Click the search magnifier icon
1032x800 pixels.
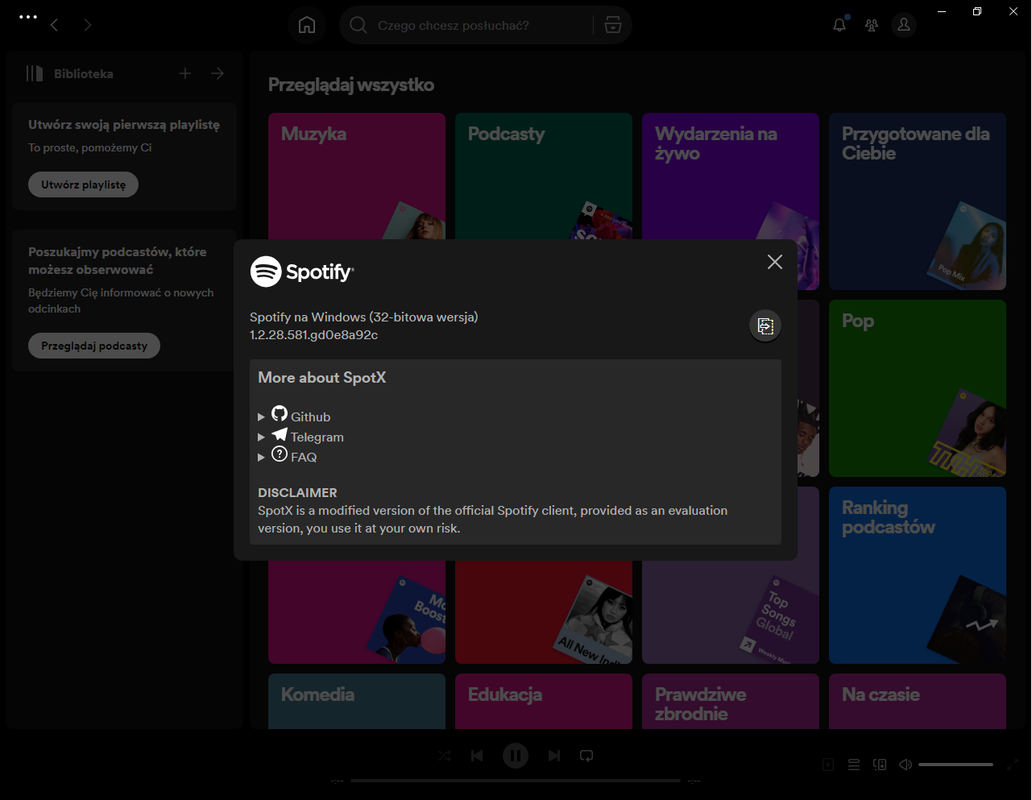358,25
